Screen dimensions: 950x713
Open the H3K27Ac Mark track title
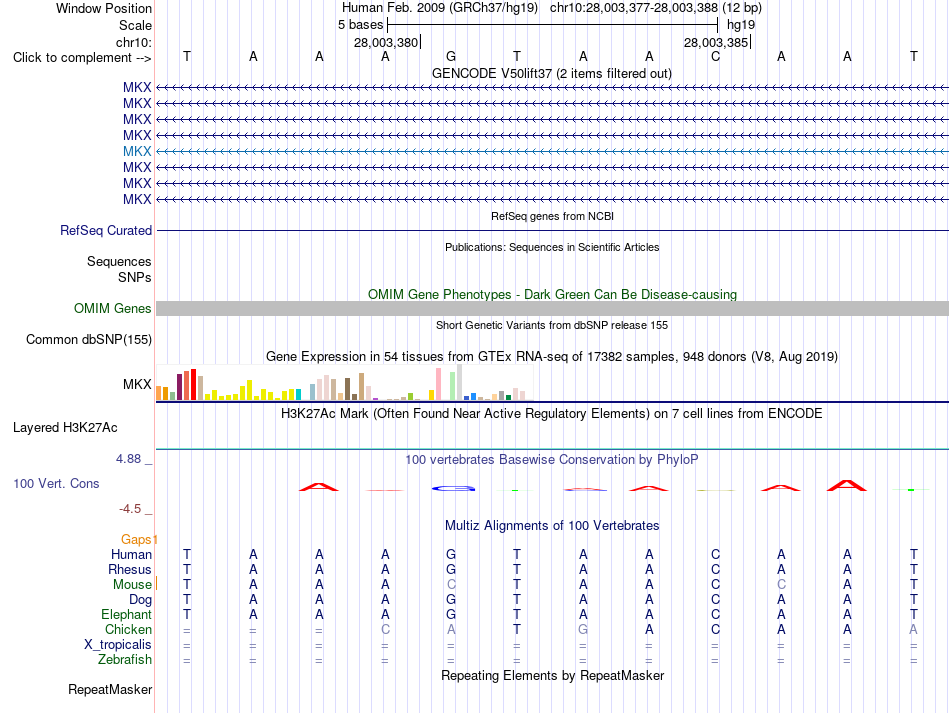click(x=552, y=414)
